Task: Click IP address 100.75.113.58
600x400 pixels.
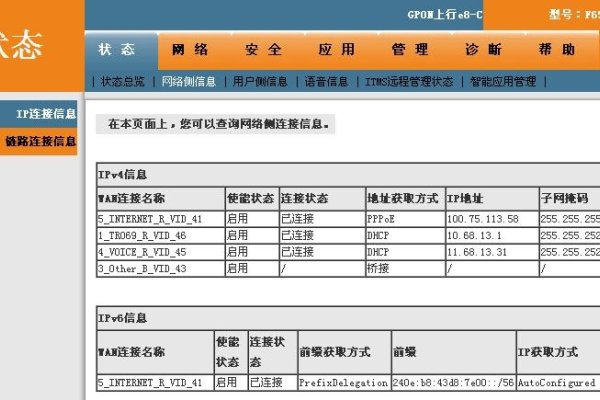Action: point(483,219)
